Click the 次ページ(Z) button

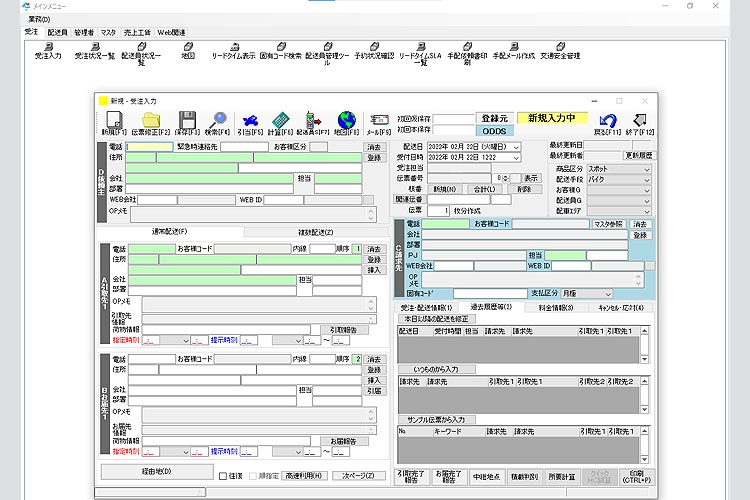(358, 476)
